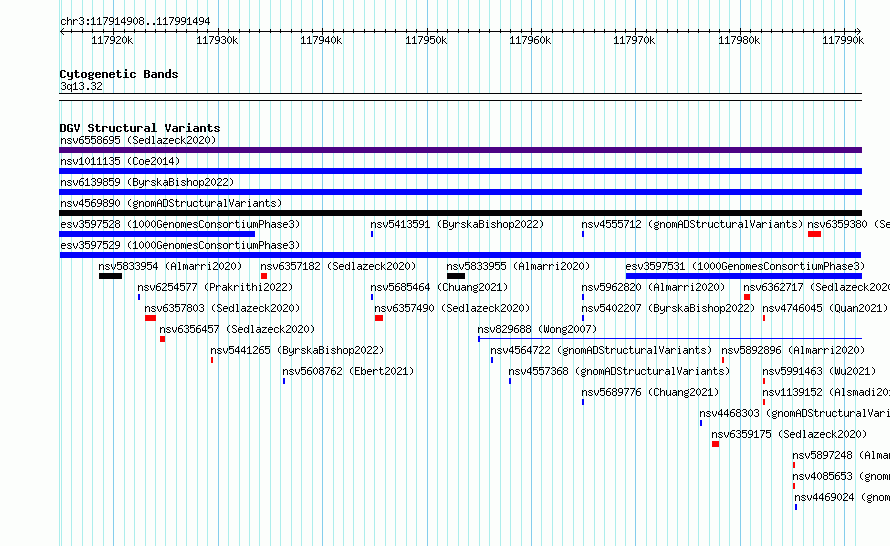Click nsv5685464 (Chuang2021) label
Screen dimensions: 890x546
coord(439,287)
